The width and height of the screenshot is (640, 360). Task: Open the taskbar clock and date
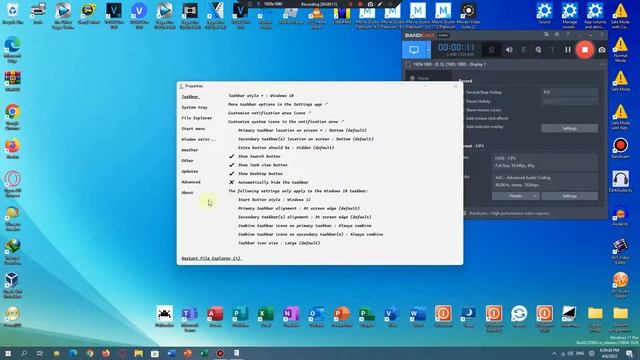click(609, 353)
